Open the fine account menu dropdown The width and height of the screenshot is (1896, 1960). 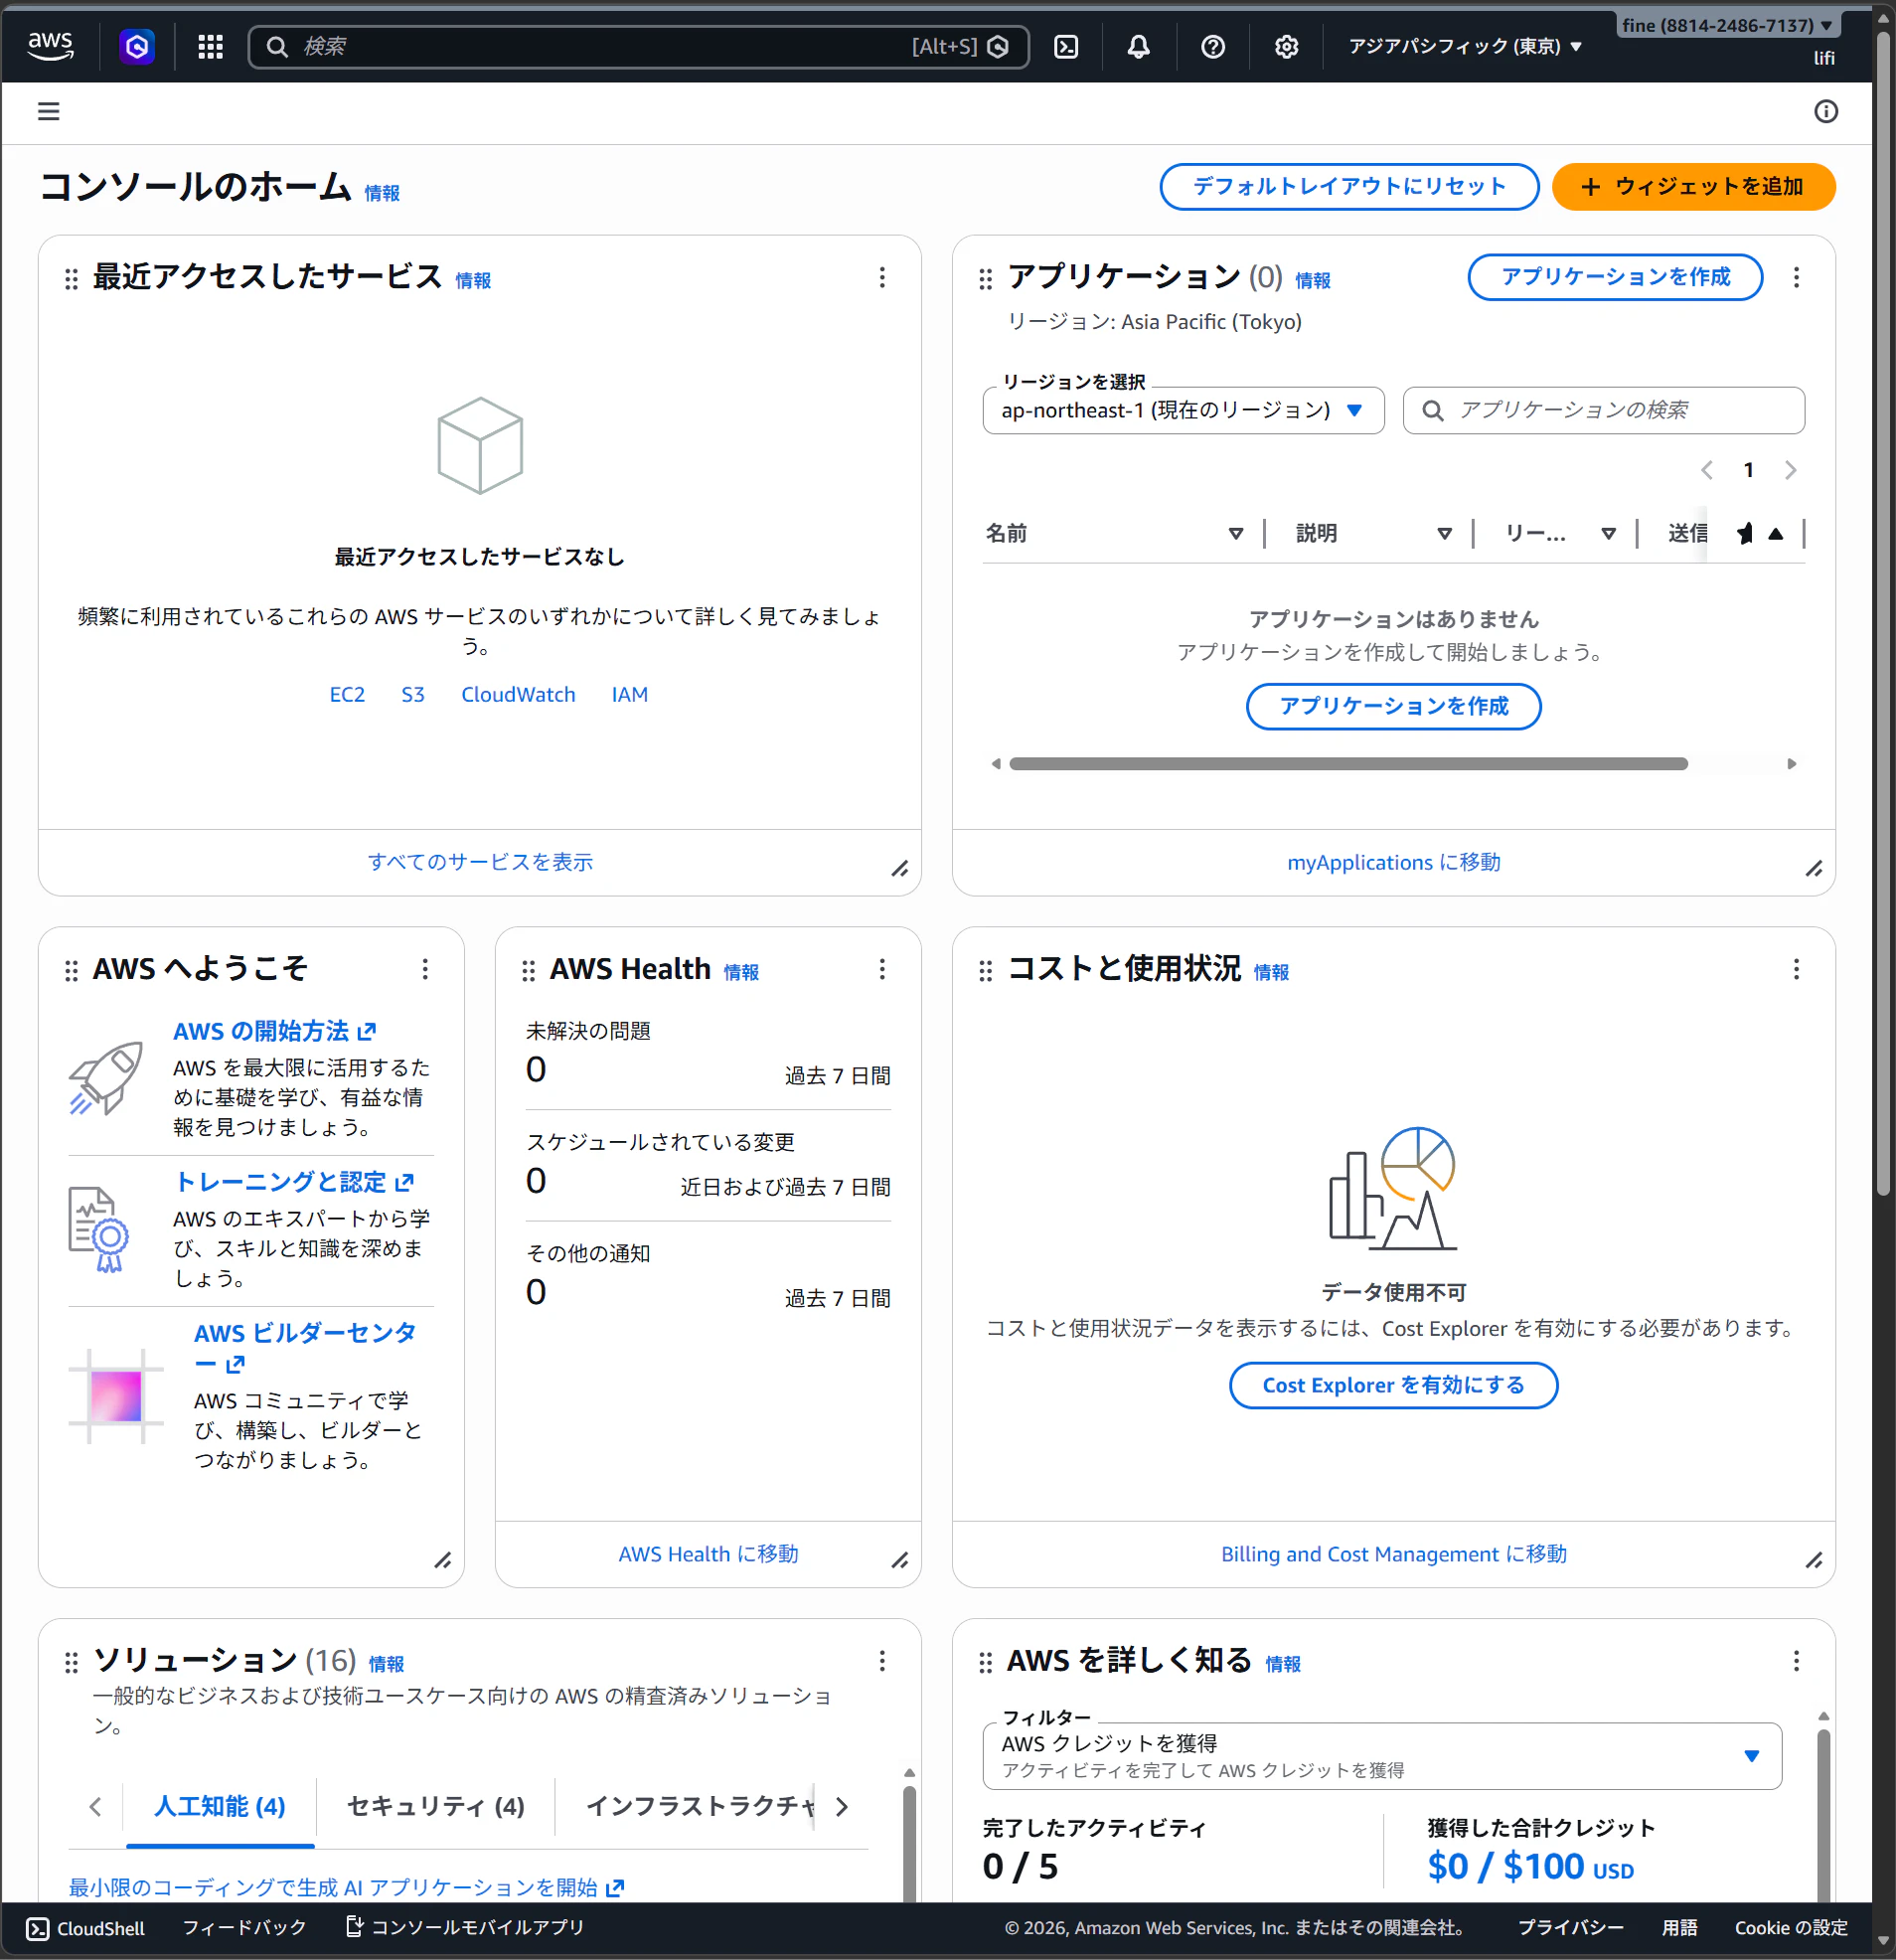(1727, 25)
